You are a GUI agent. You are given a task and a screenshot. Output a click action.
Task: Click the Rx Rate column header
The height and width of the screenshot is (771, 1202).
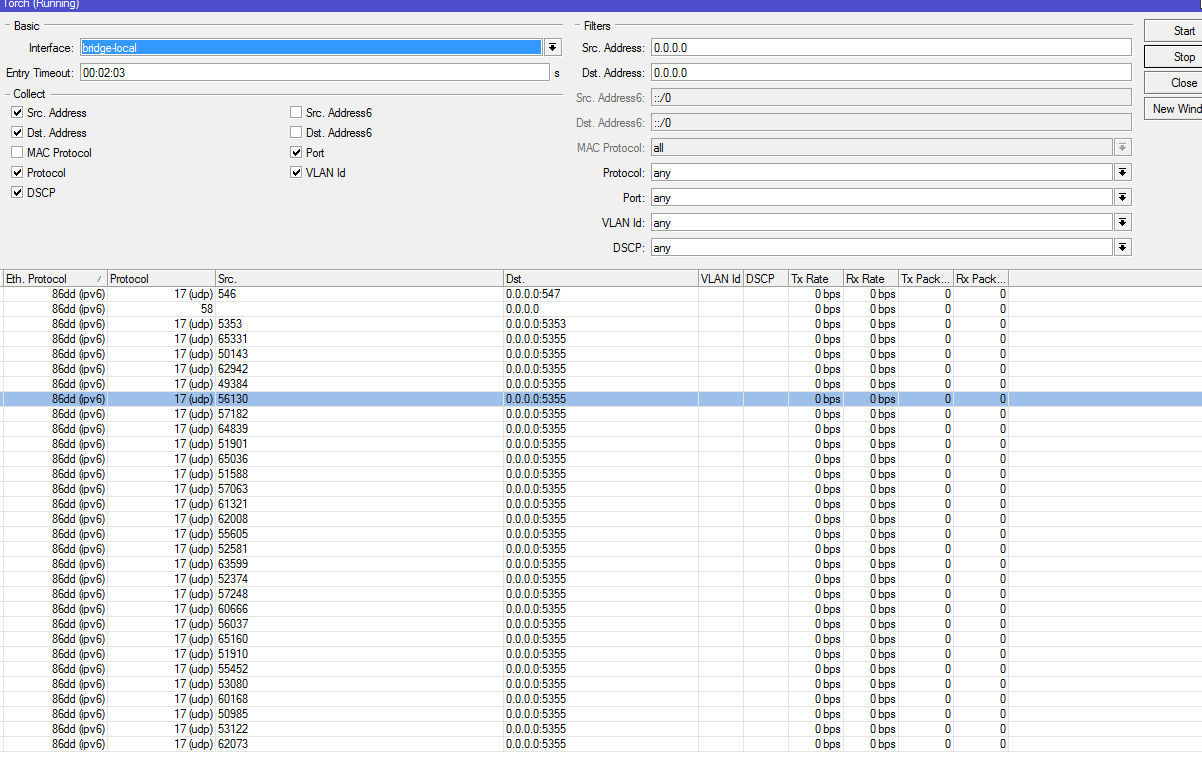pyautogui.click(x=867, y=279)
